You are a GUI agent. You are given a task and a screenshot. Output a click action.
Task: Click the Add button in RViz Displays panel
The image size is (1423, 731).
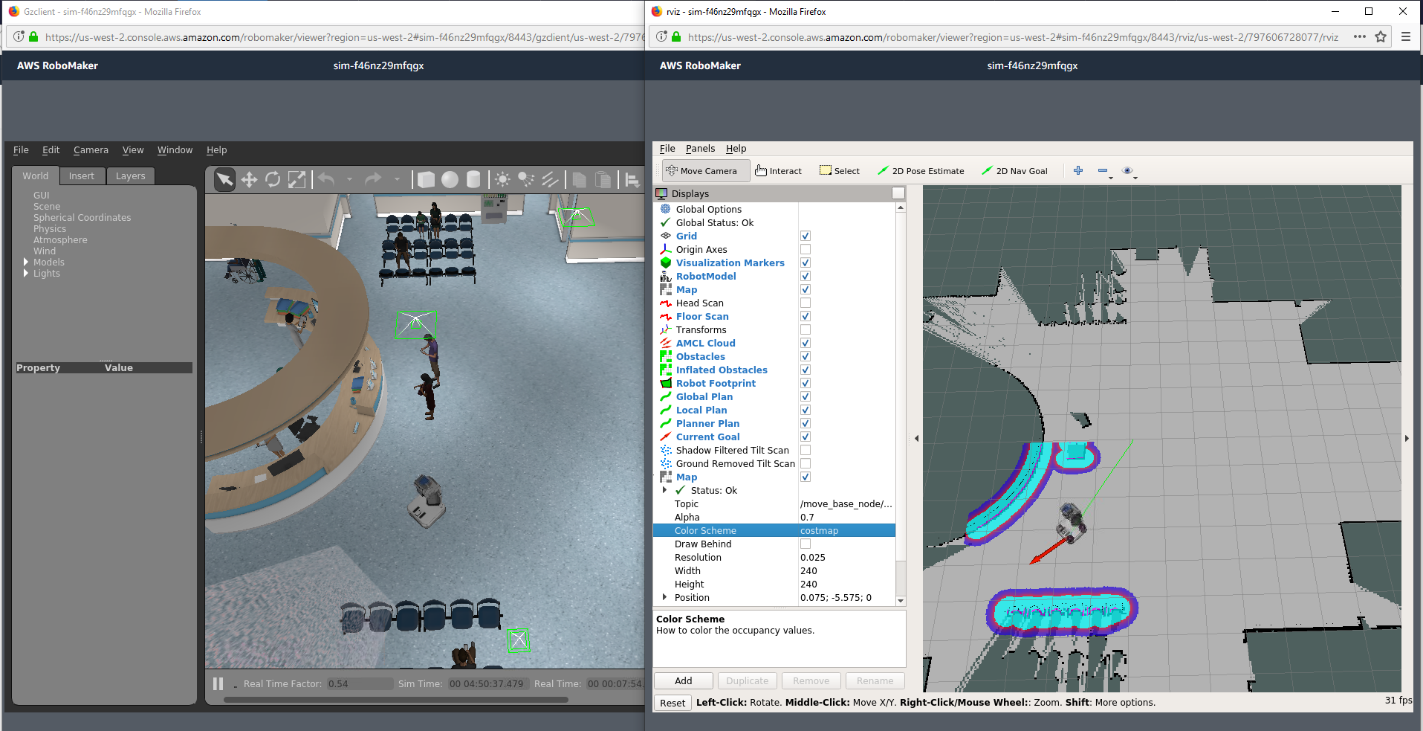[x=683, y=680]
